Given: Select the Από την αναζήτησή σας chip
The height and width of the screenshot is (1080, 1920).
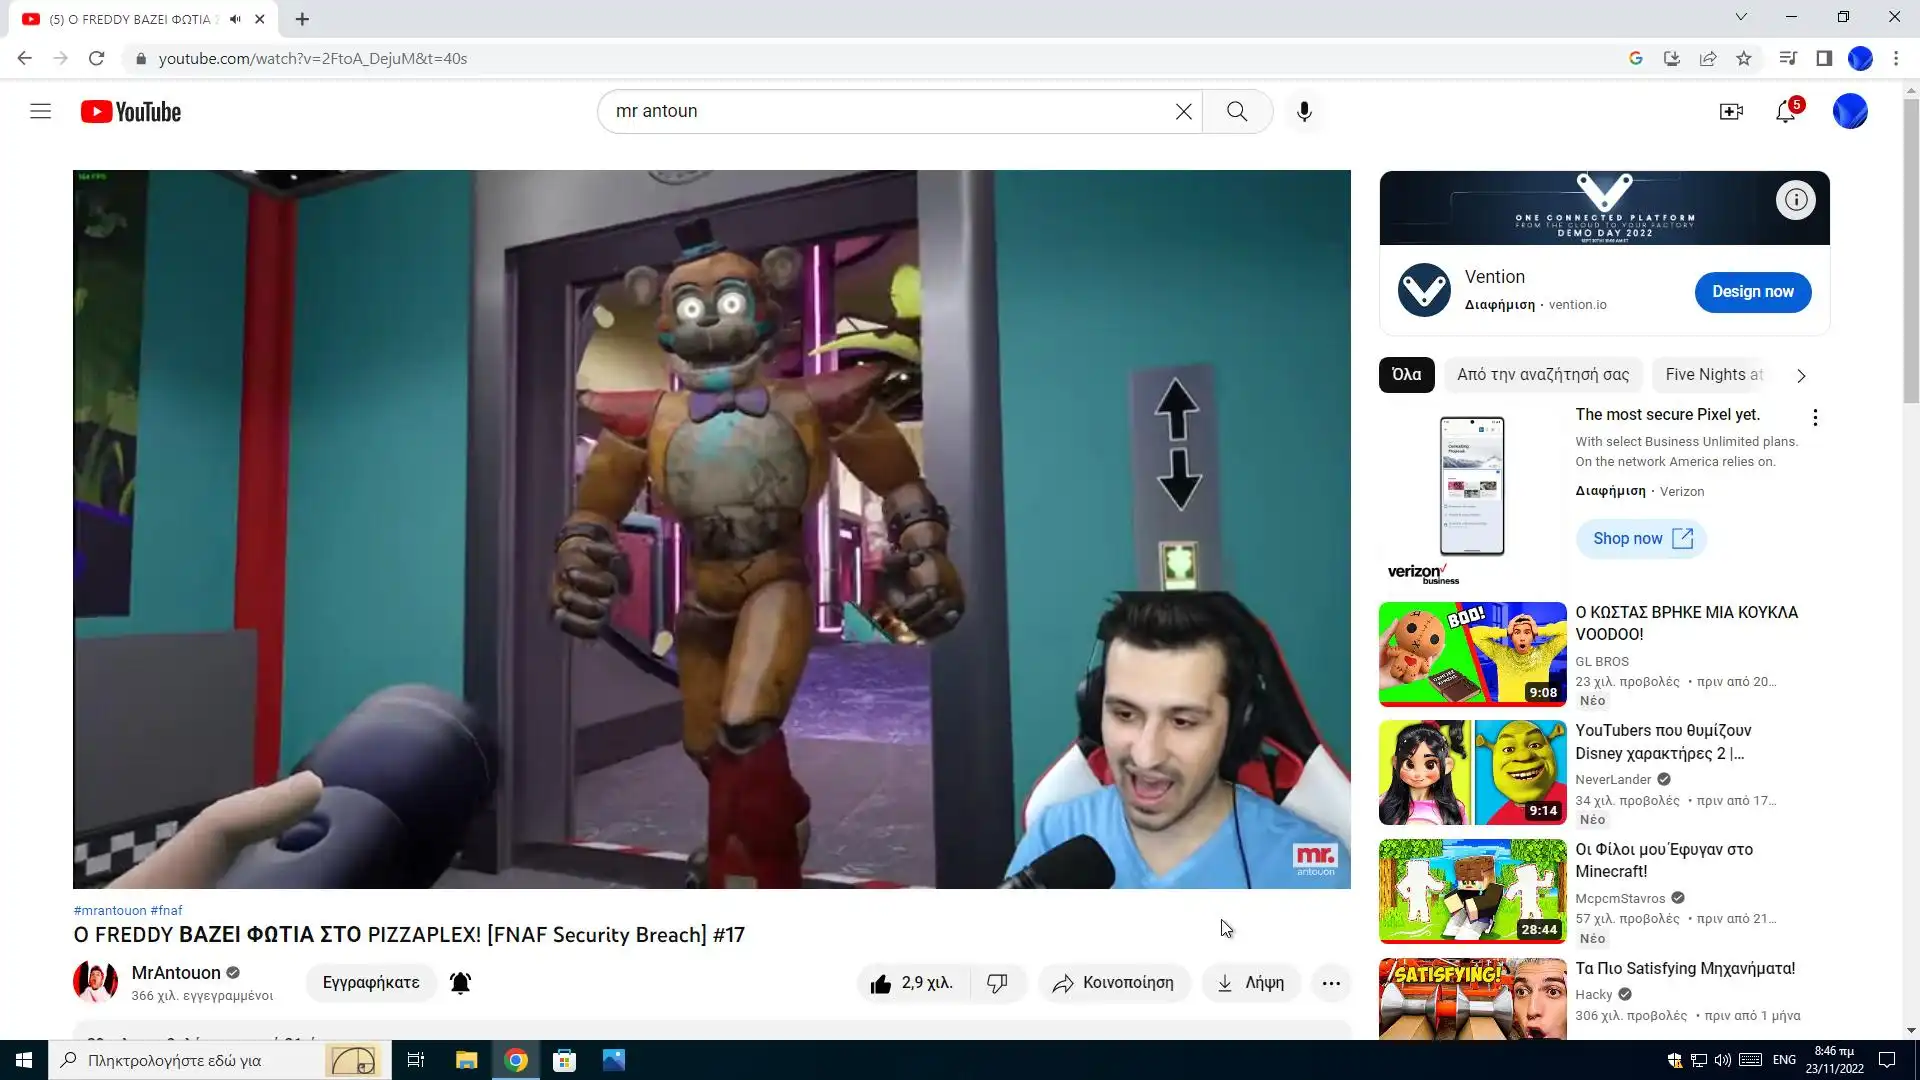Looking at the screenshot, I should (x=1542, y=375).
